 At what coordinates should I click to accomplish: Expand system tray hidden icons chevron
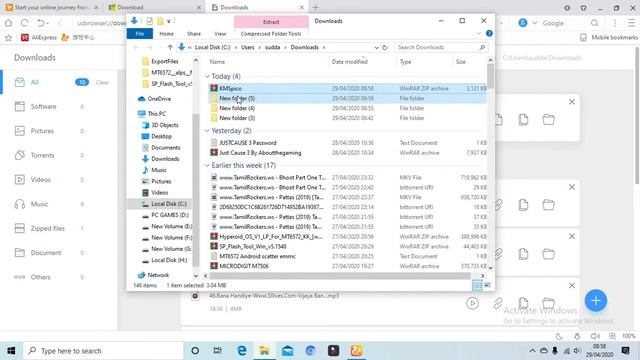click(532, 351)
